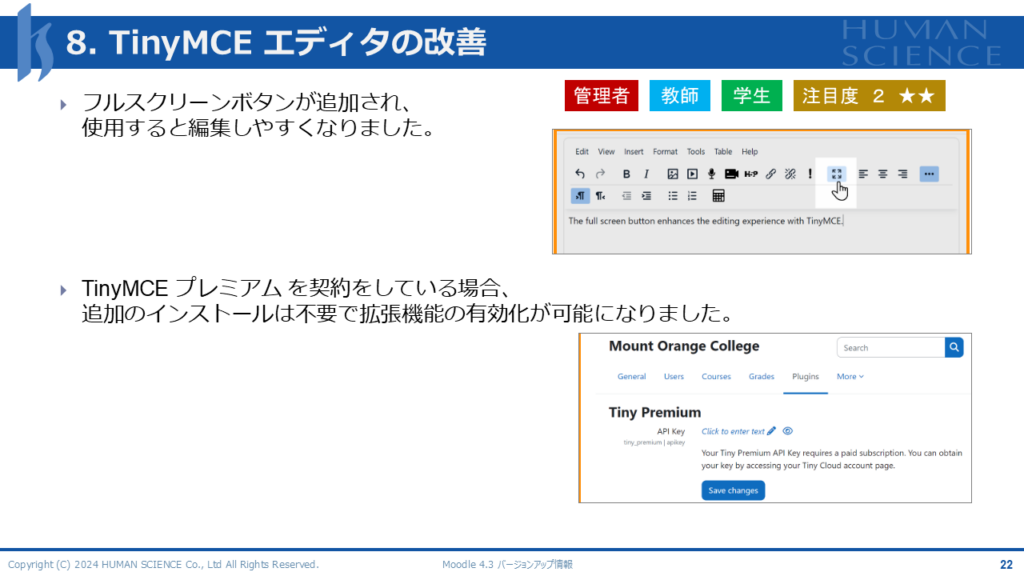
Task: Toggle Bold formatting in the editor
Action: 626,174
